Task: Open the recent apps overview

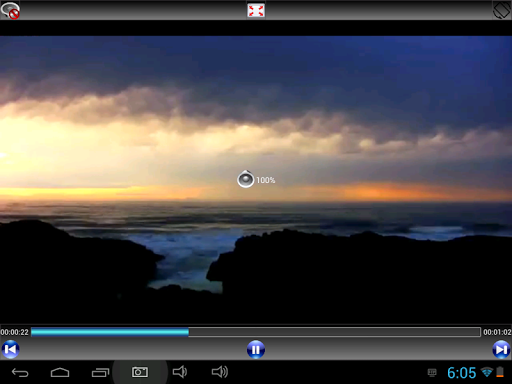Action: click(100, 372)
